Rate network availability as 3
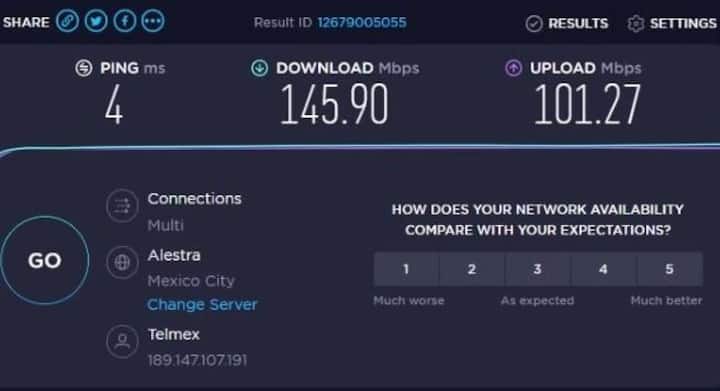This screenshot has width=720, height=391. coord(537,269)
